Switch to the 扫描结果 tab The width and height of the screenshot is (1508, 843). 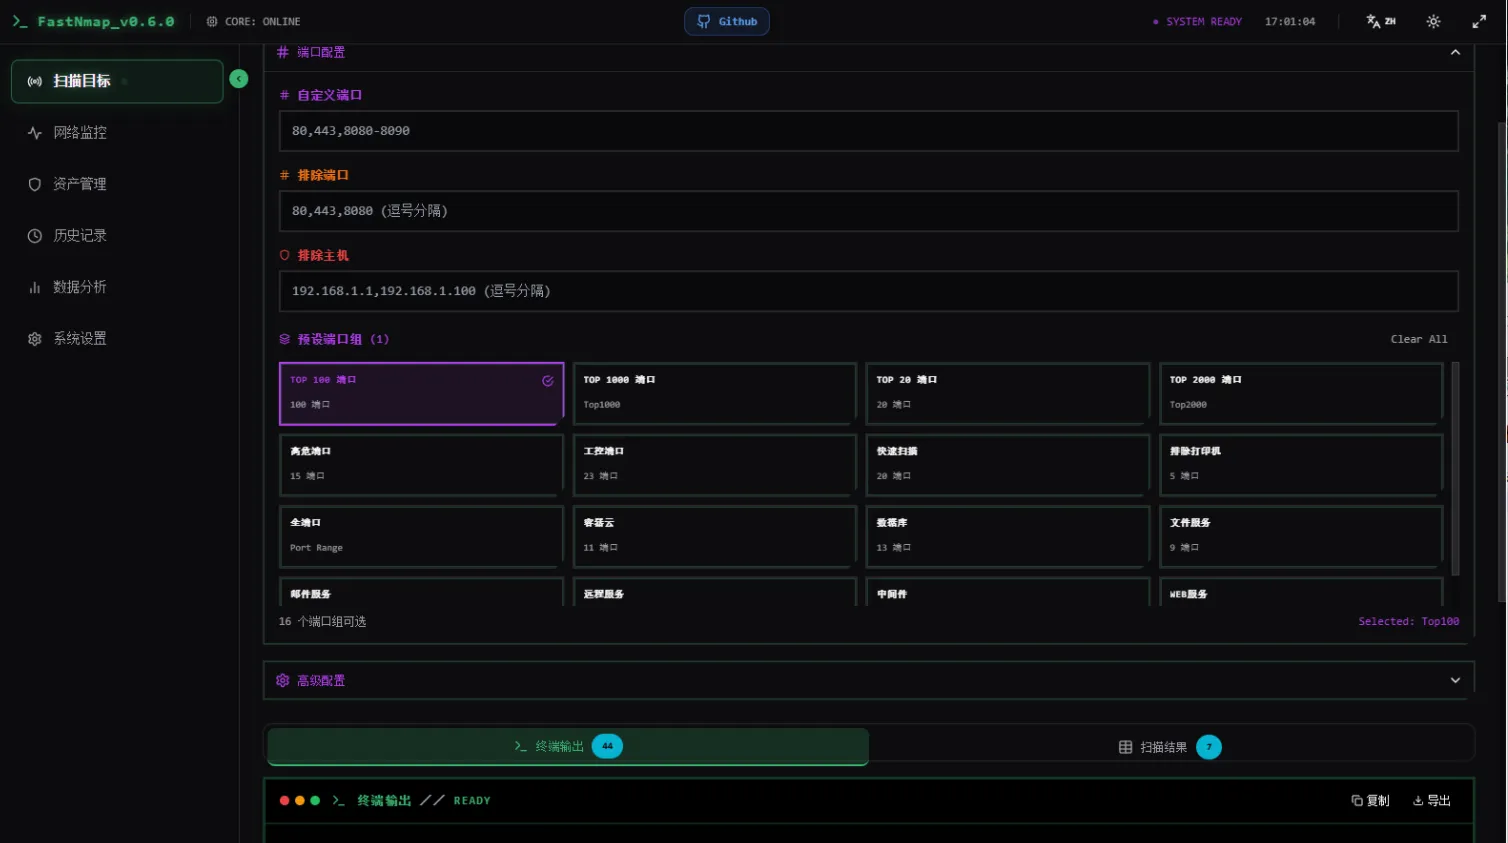click(x=1168, y=747)
